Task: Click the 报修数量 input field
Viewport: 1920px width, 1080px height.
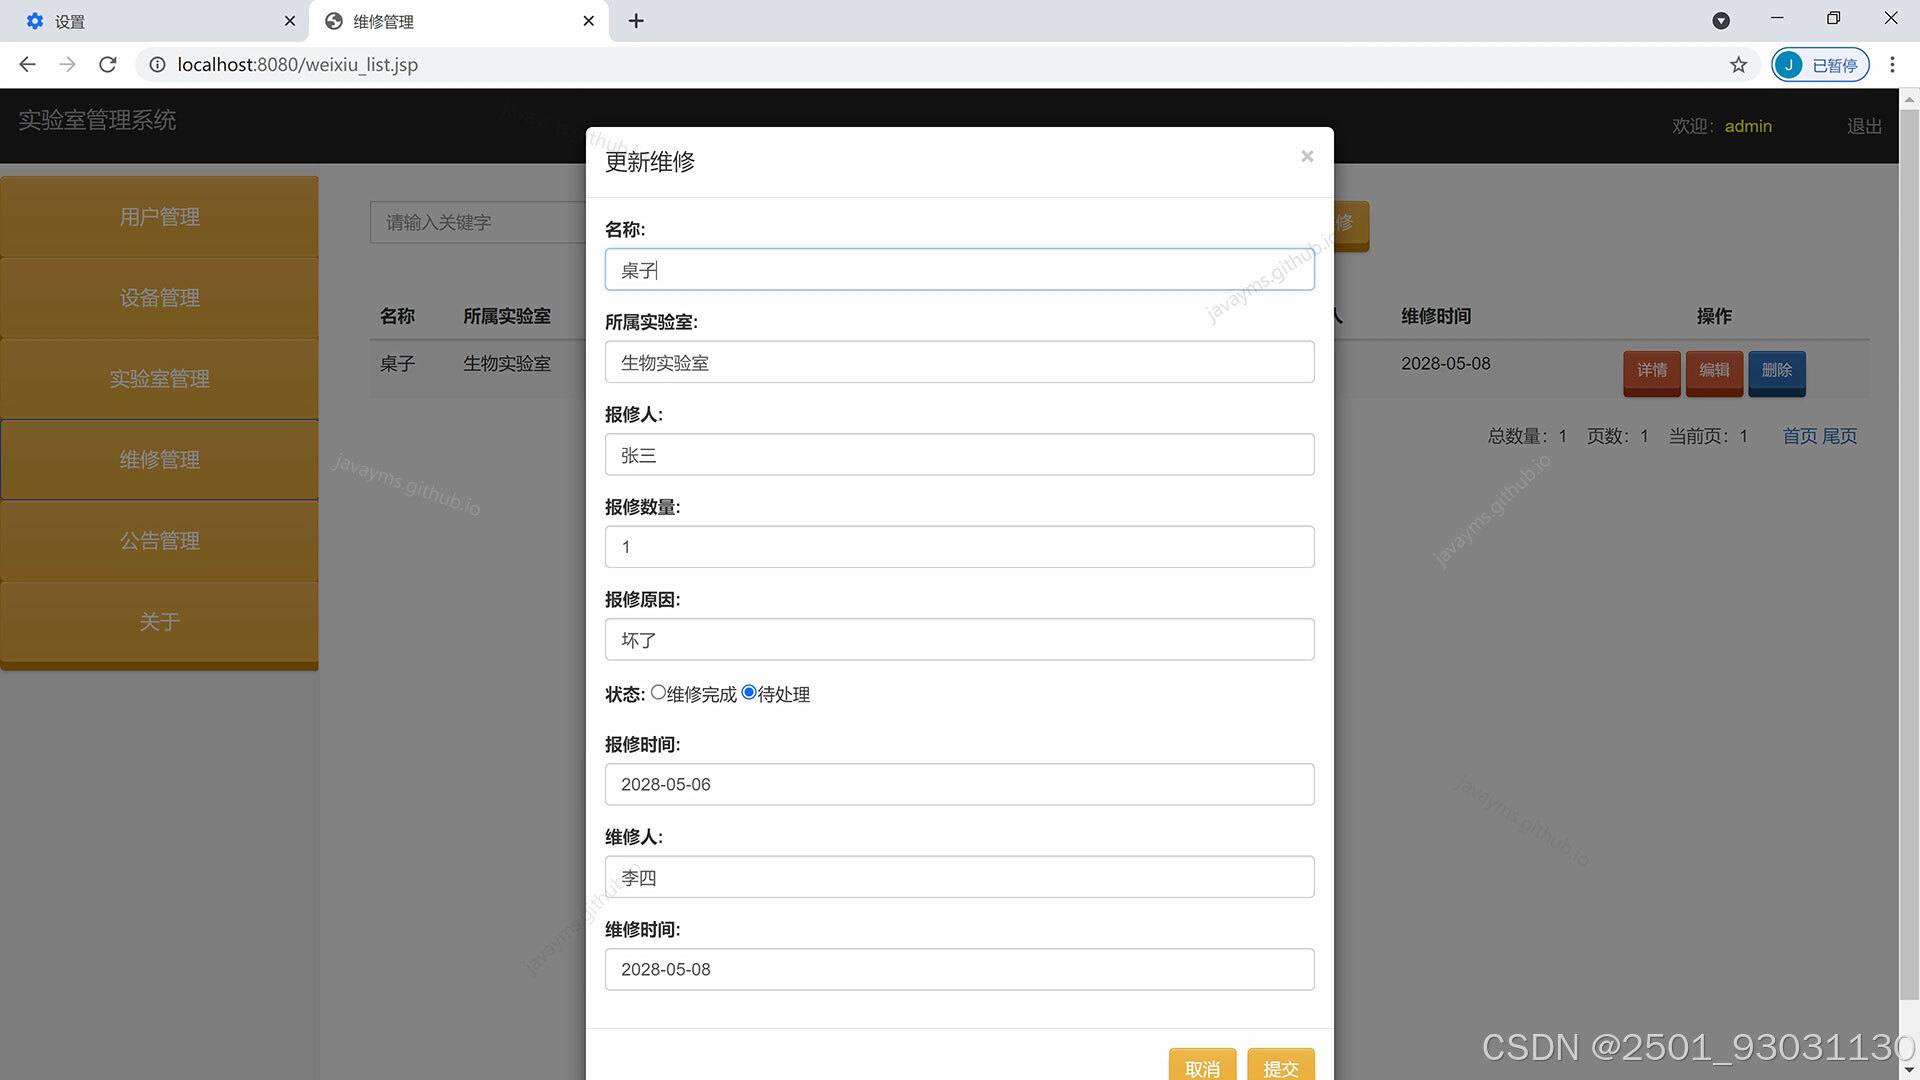Action: 959,547
